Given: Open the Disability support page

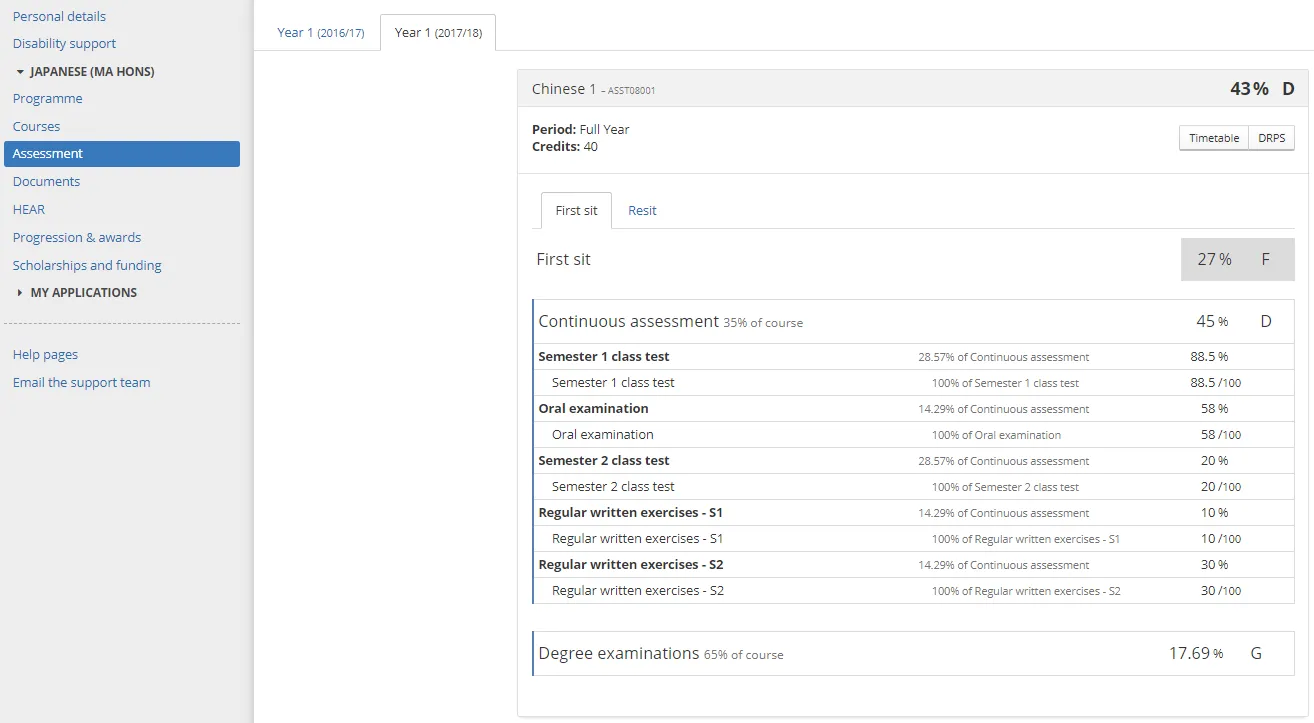Looking at the screenshot, I should pos(63,43).
